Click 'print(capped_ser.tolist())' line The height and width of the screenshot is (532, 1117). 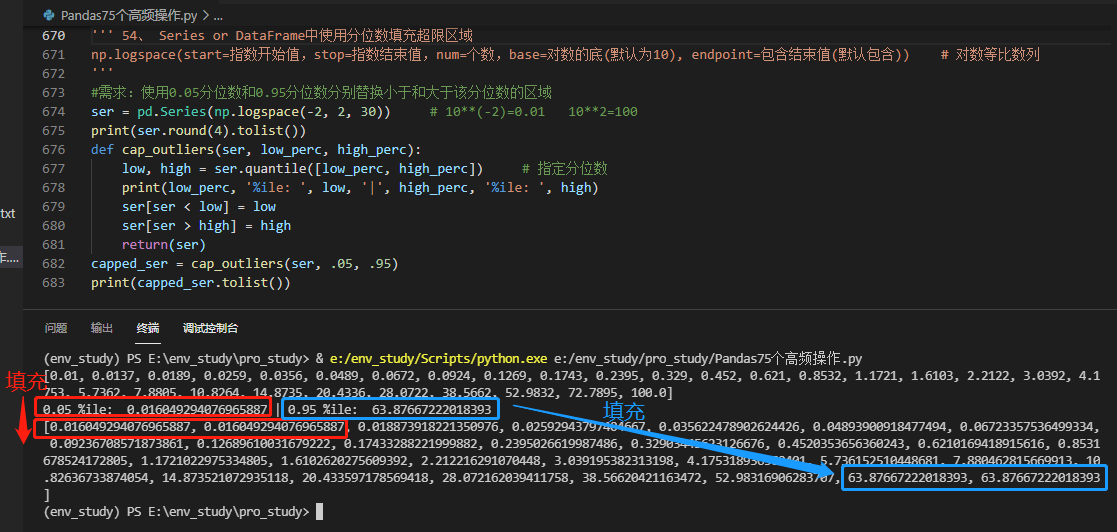(x=191, y=283)
